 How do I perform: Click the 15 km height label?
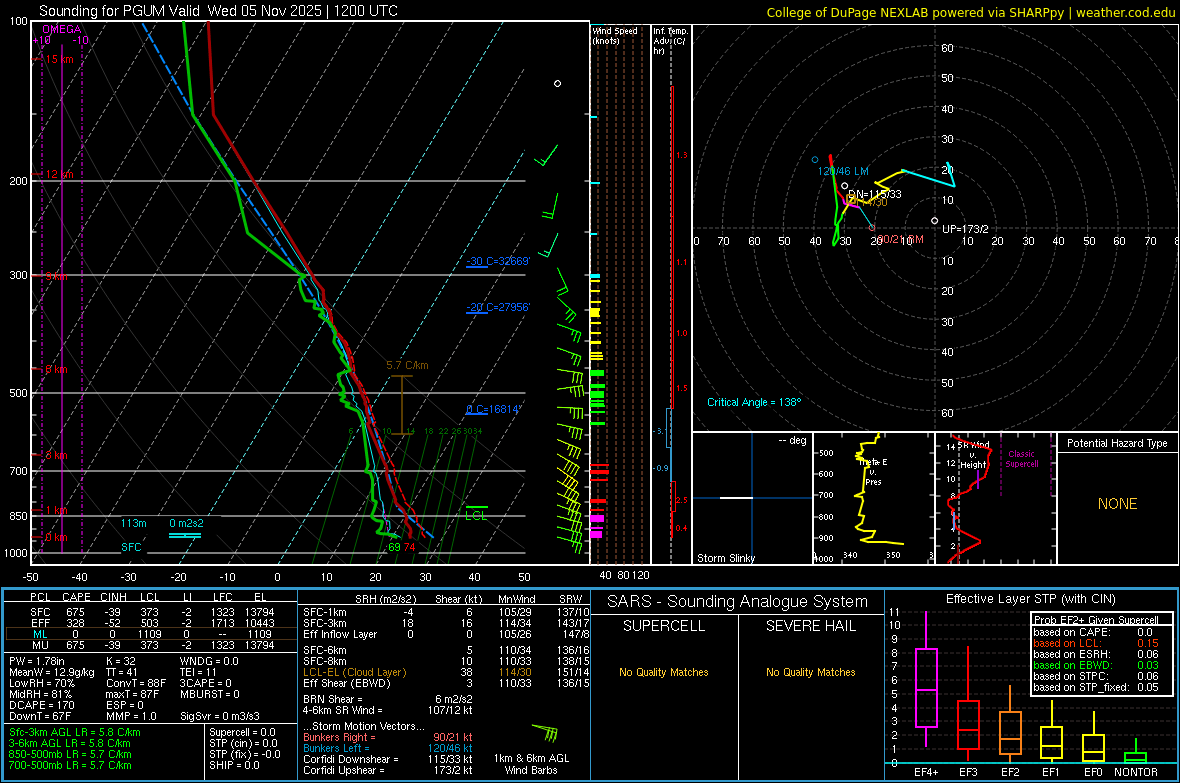pos(60,59)
